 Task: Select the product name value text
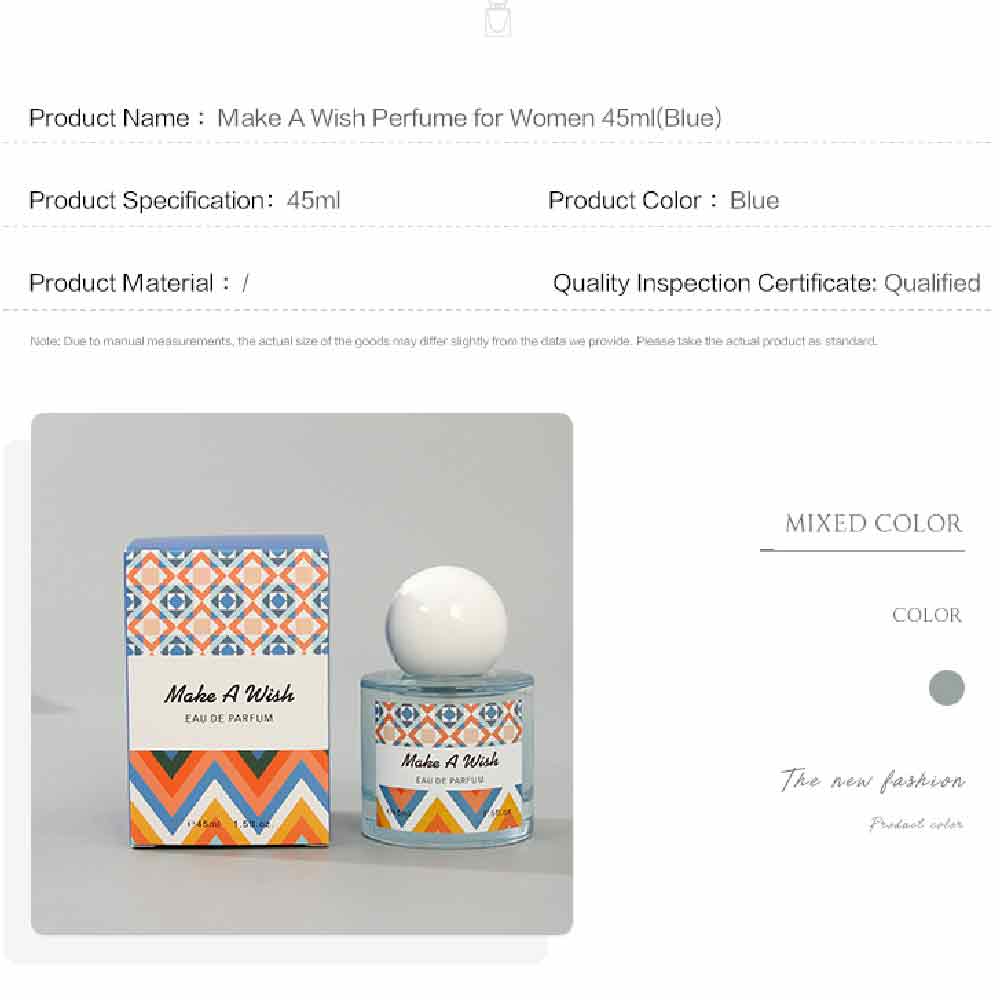[x=469, y=118]
